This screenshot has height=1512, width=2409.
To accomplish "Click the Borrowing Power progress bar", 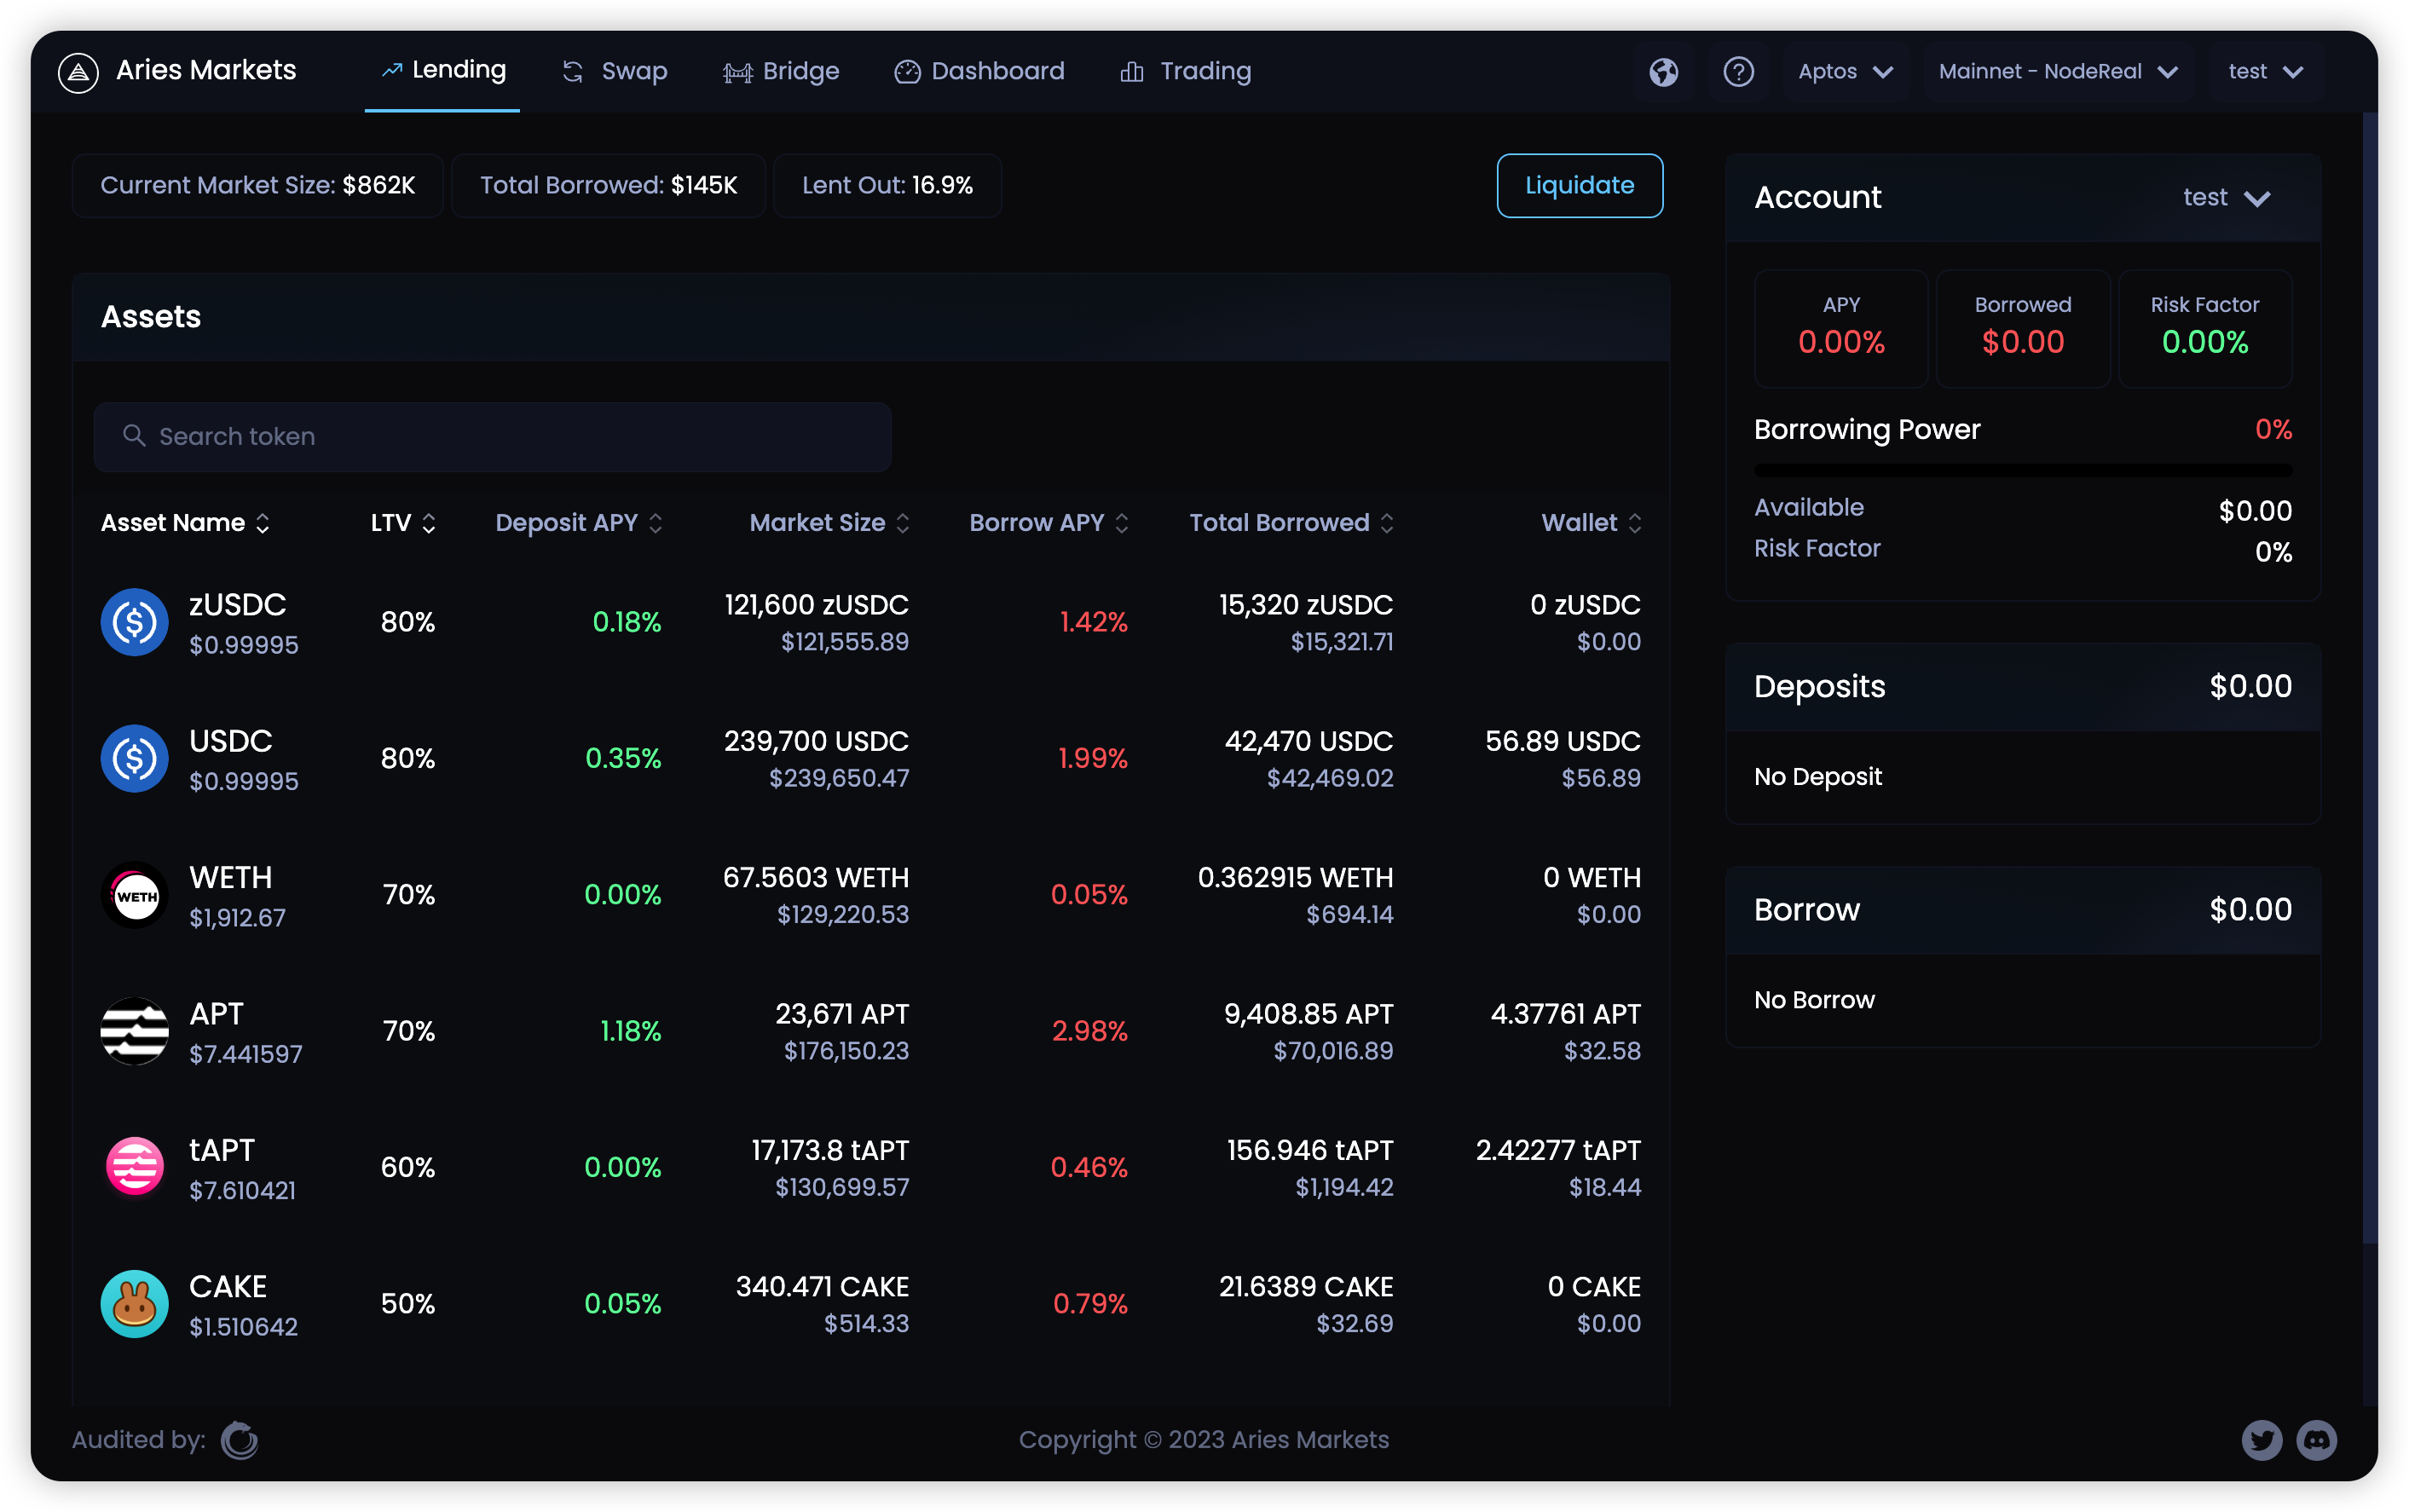I will pos(2022,470).
